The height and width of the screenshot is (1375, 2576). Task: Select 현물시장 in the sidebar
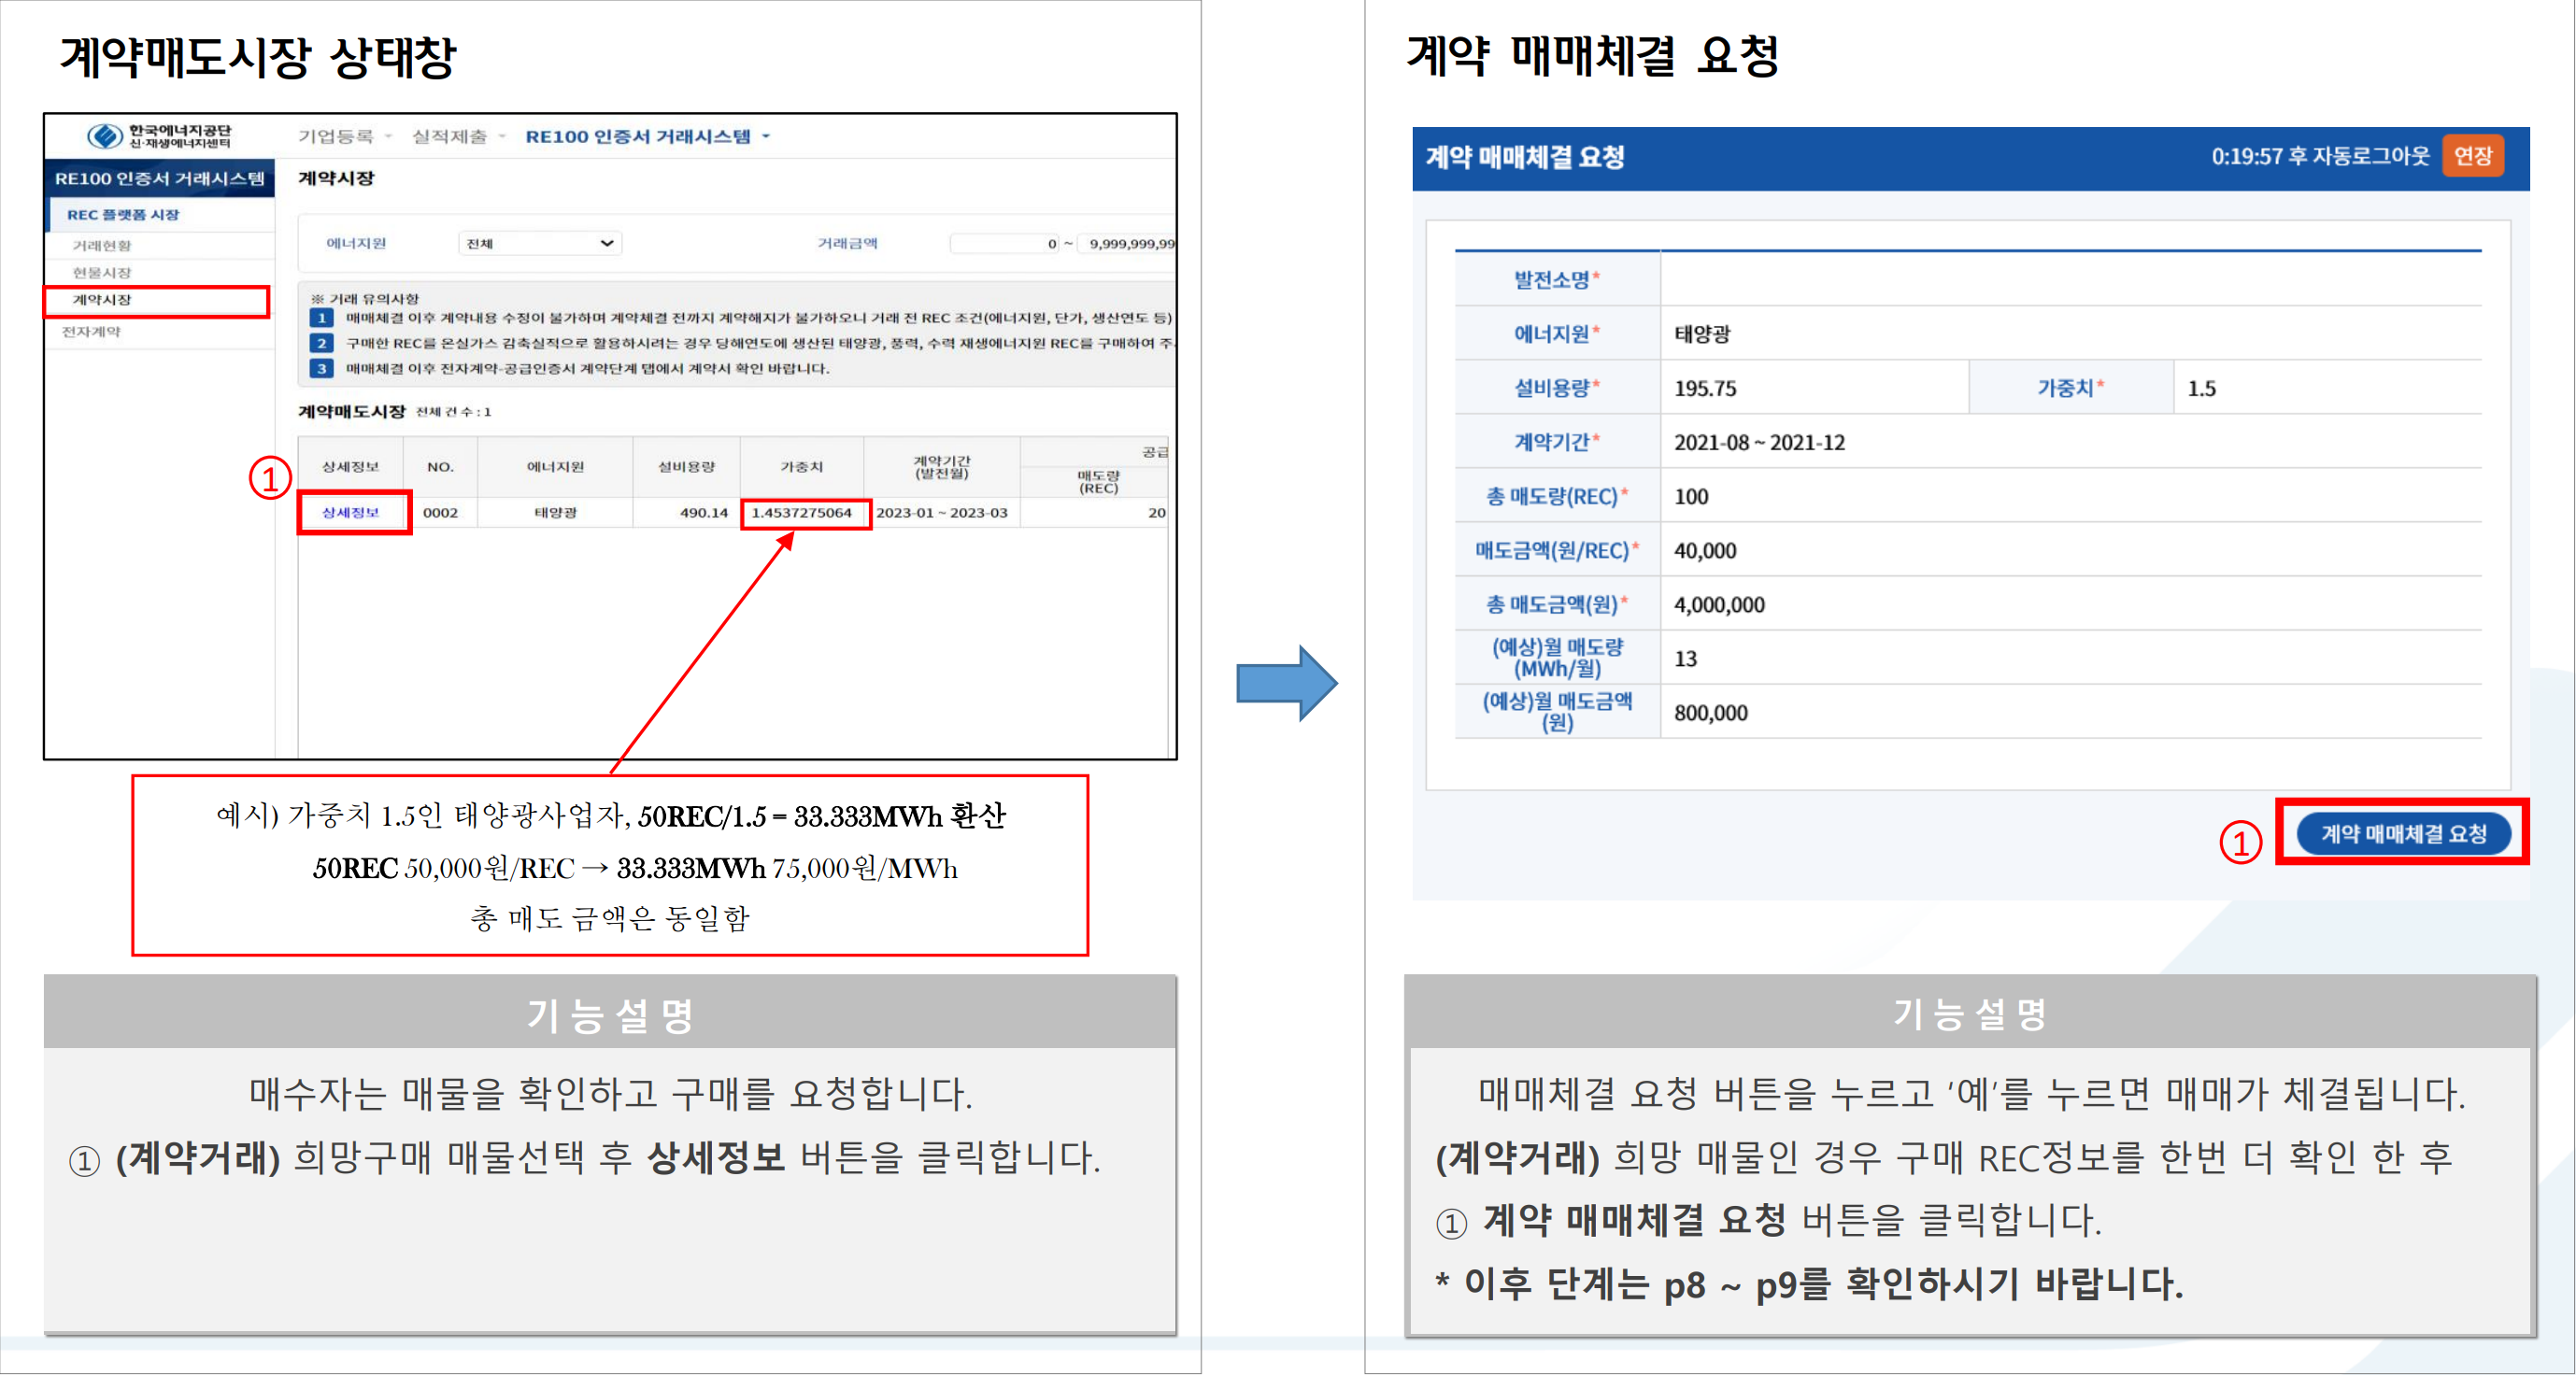point(102,272)
